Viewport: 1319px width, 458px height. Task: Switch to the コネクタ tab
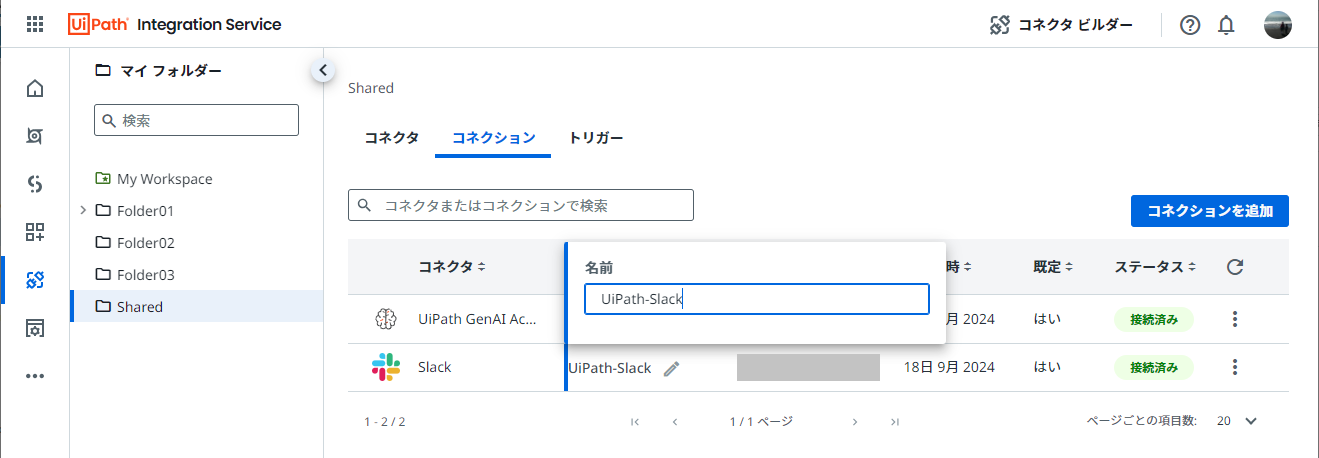coord(391,138)
